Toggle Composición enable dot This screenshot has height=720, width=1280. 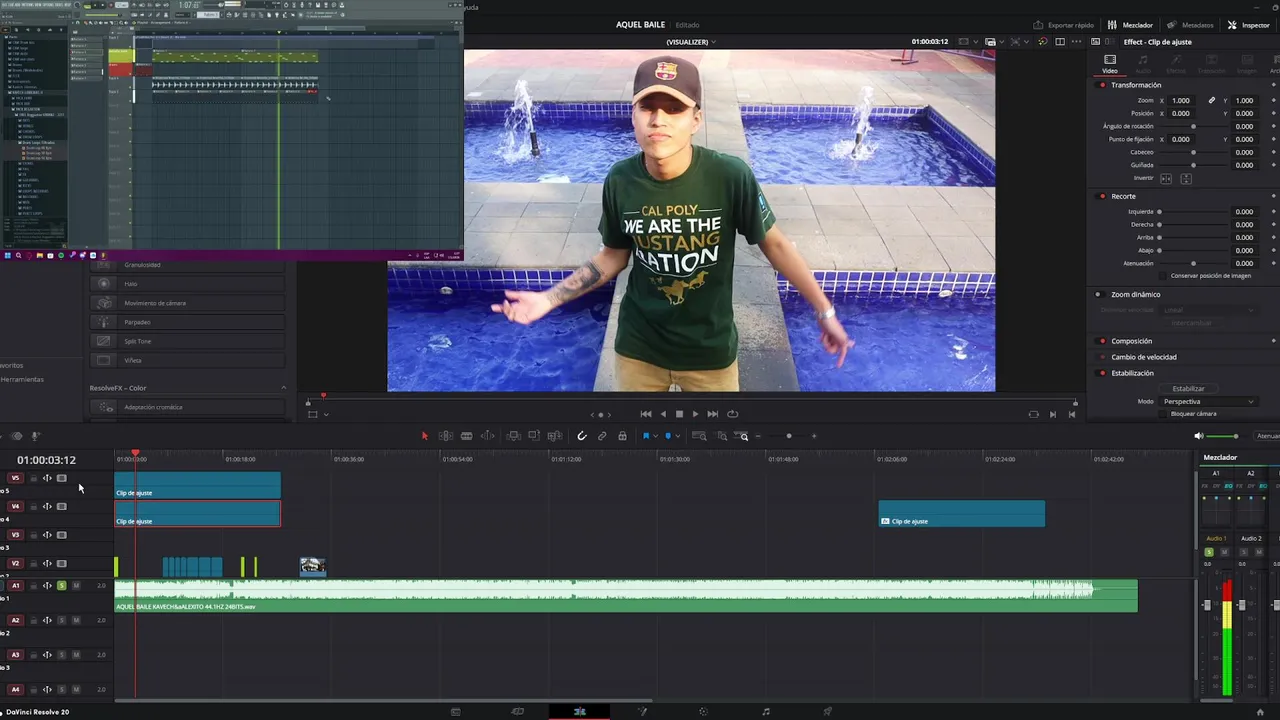[1102, 341]
